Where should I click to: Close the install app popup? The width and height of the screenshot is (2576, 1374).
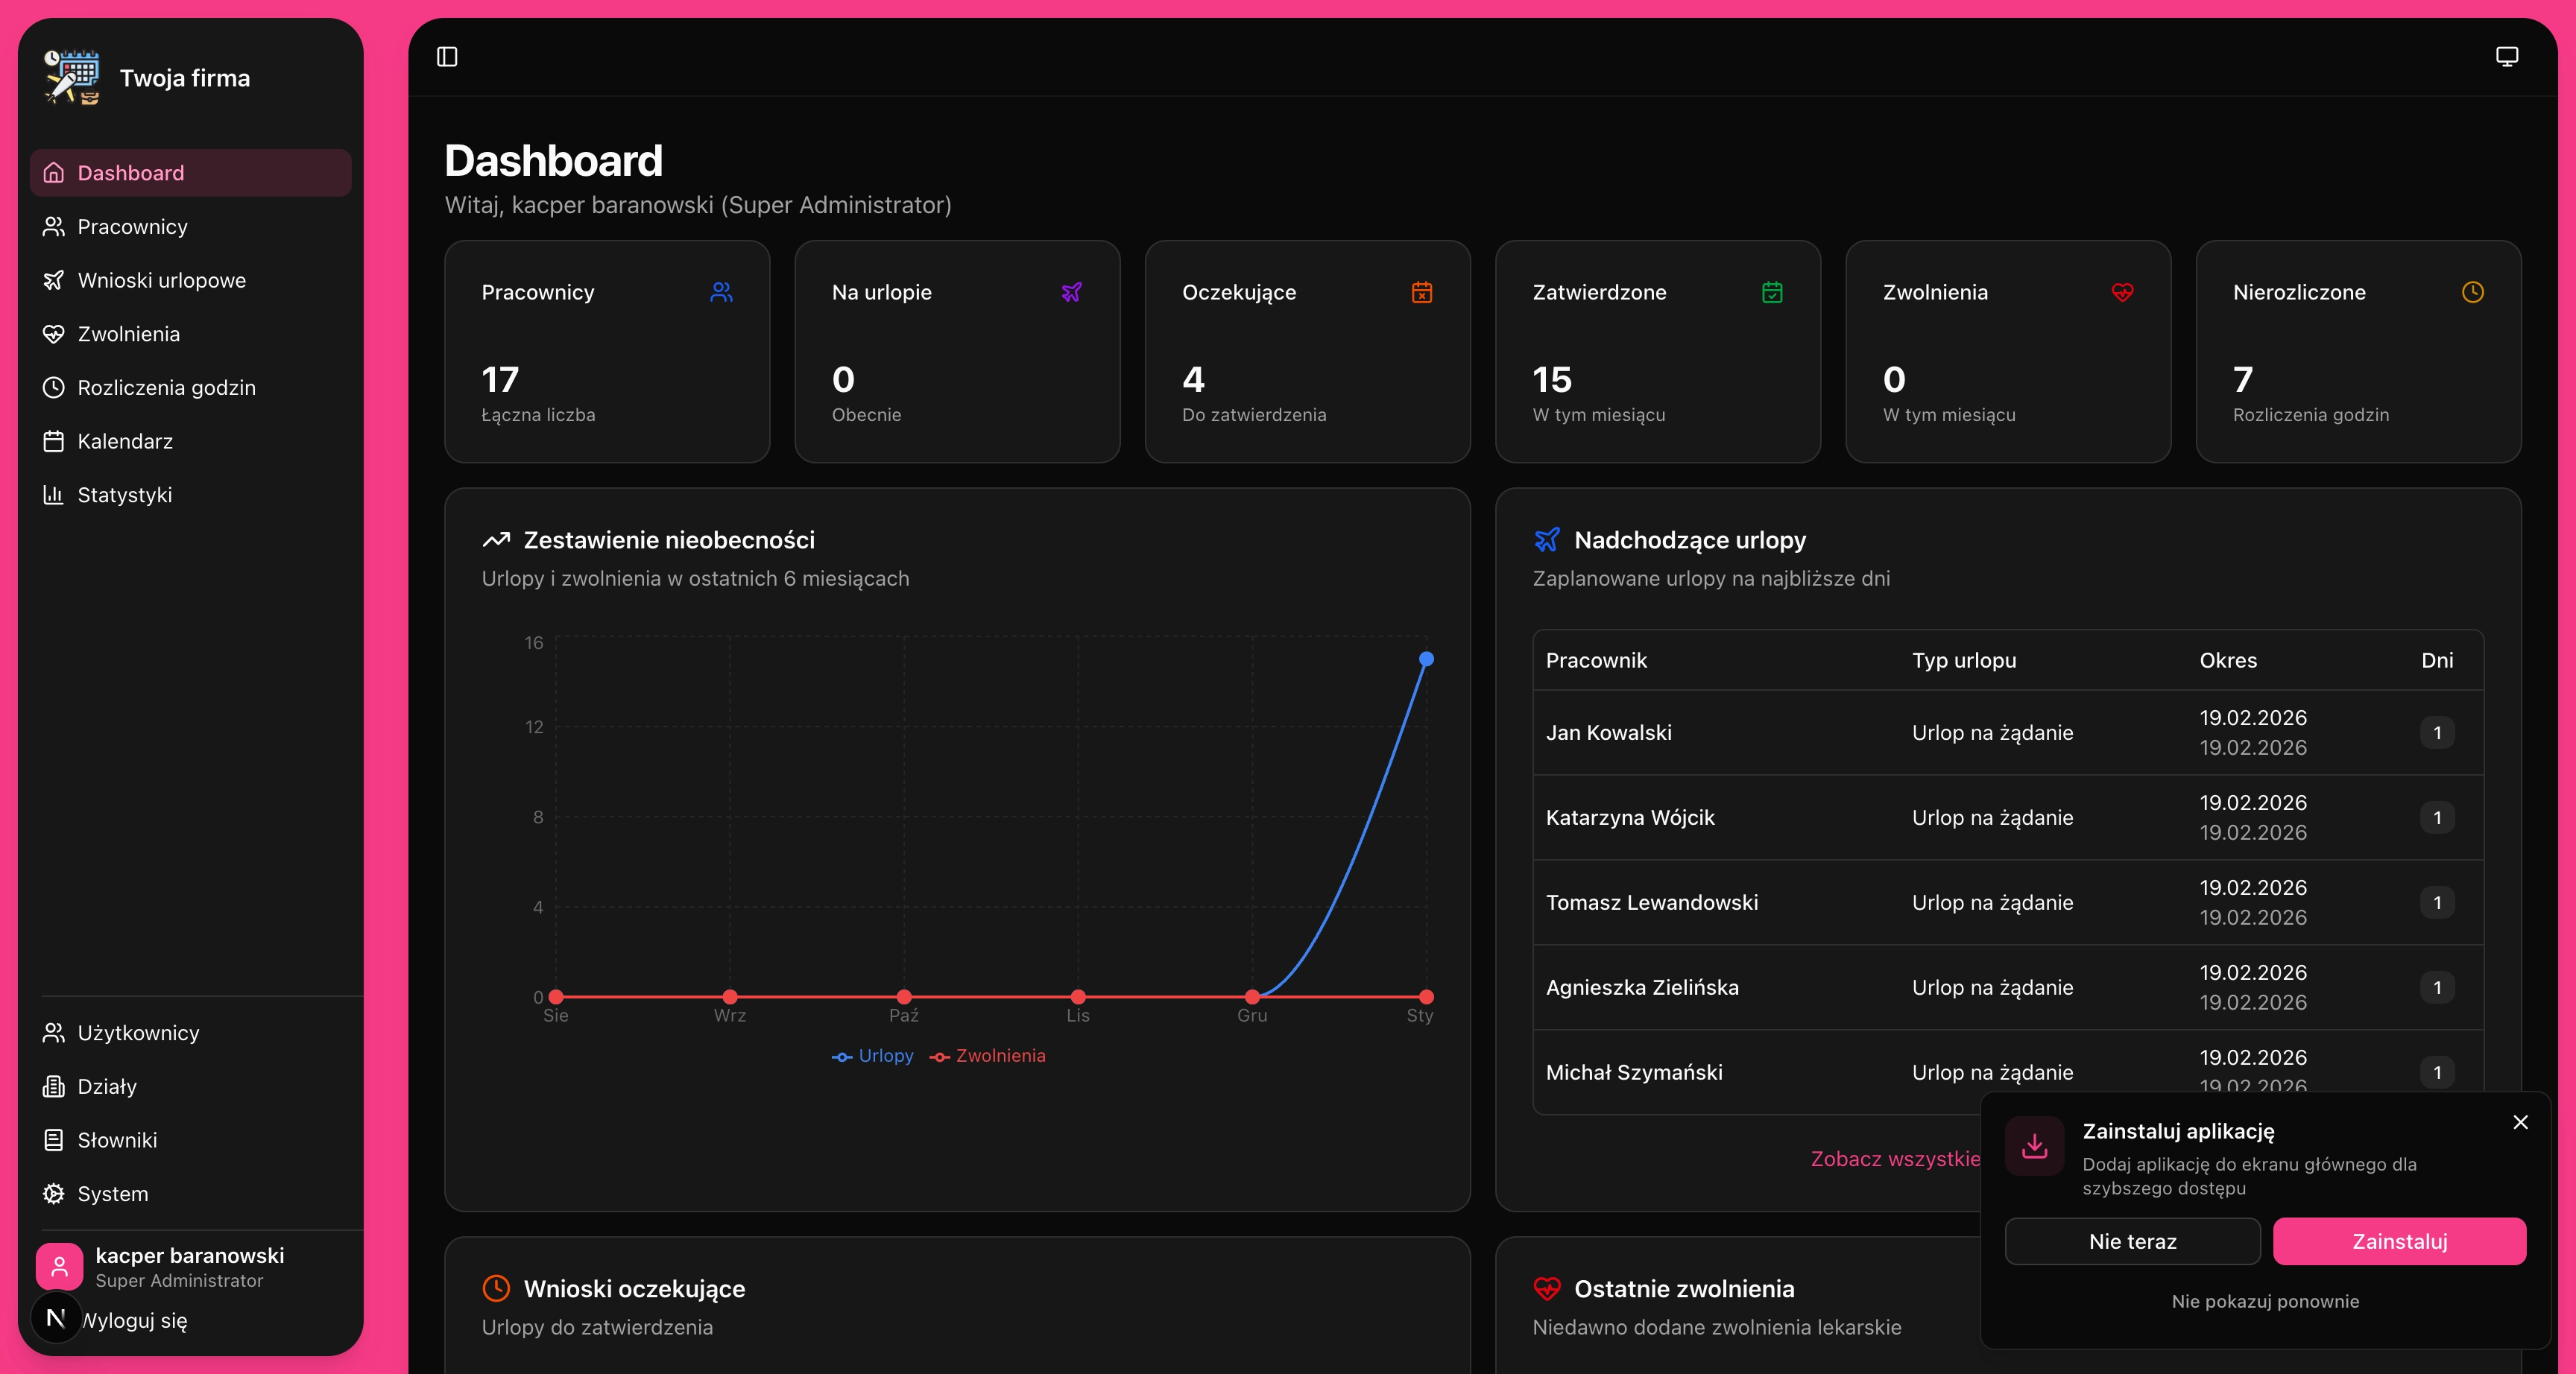tap(2520, 1122)
